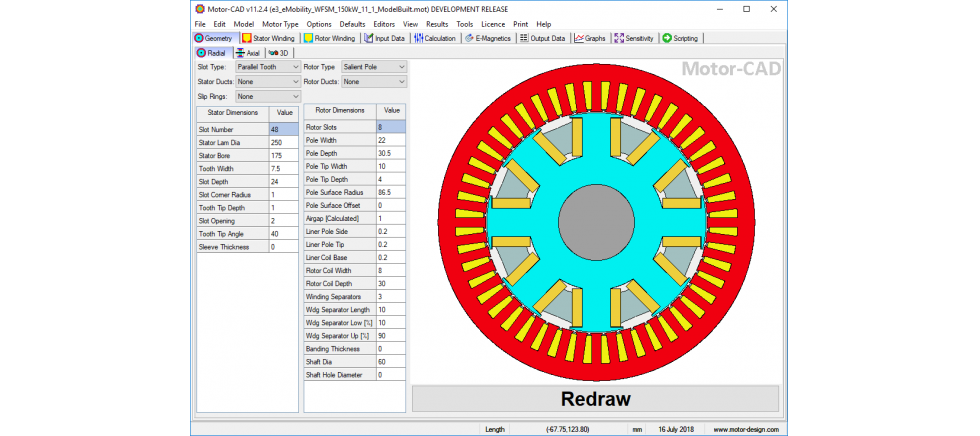Expand the Slot Type dropdown

pos(268,66)
